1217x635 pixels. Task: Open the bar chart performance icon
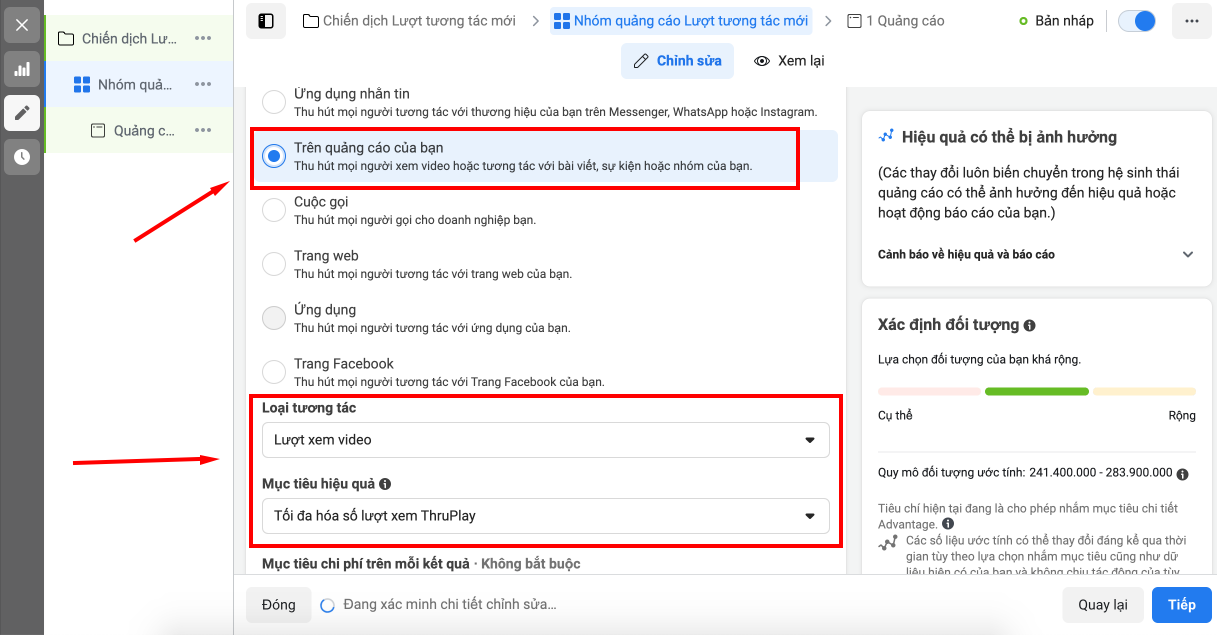(x=22, y=69)
